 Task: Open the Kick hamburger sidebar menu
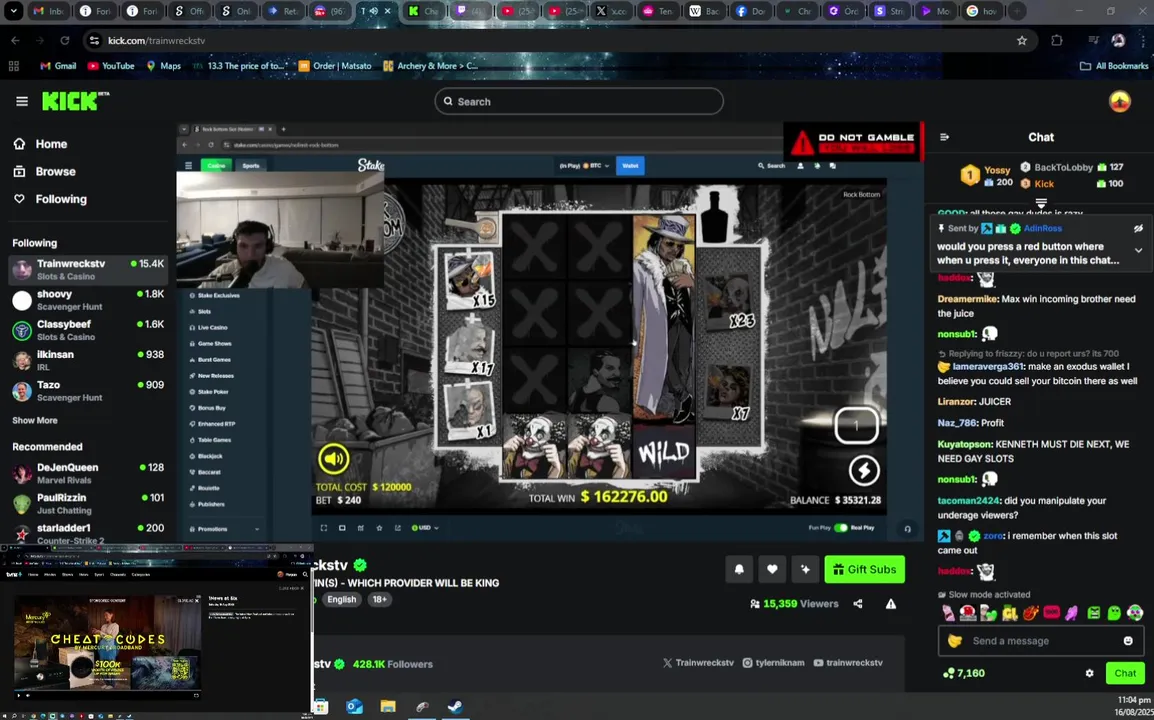click(21, 101)
